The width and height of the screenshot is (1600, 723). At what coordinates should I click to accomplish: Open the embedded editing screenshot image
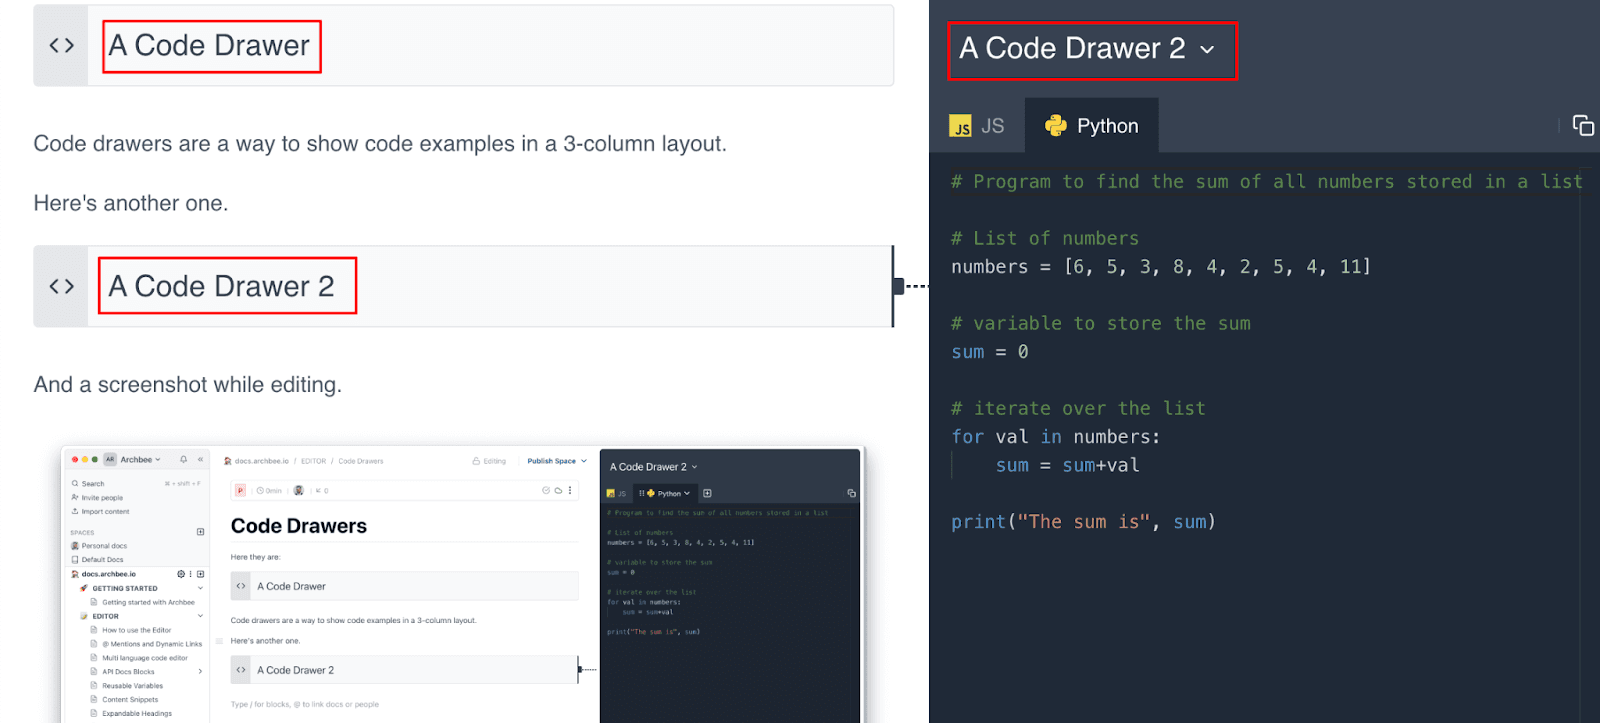point(461,585)
